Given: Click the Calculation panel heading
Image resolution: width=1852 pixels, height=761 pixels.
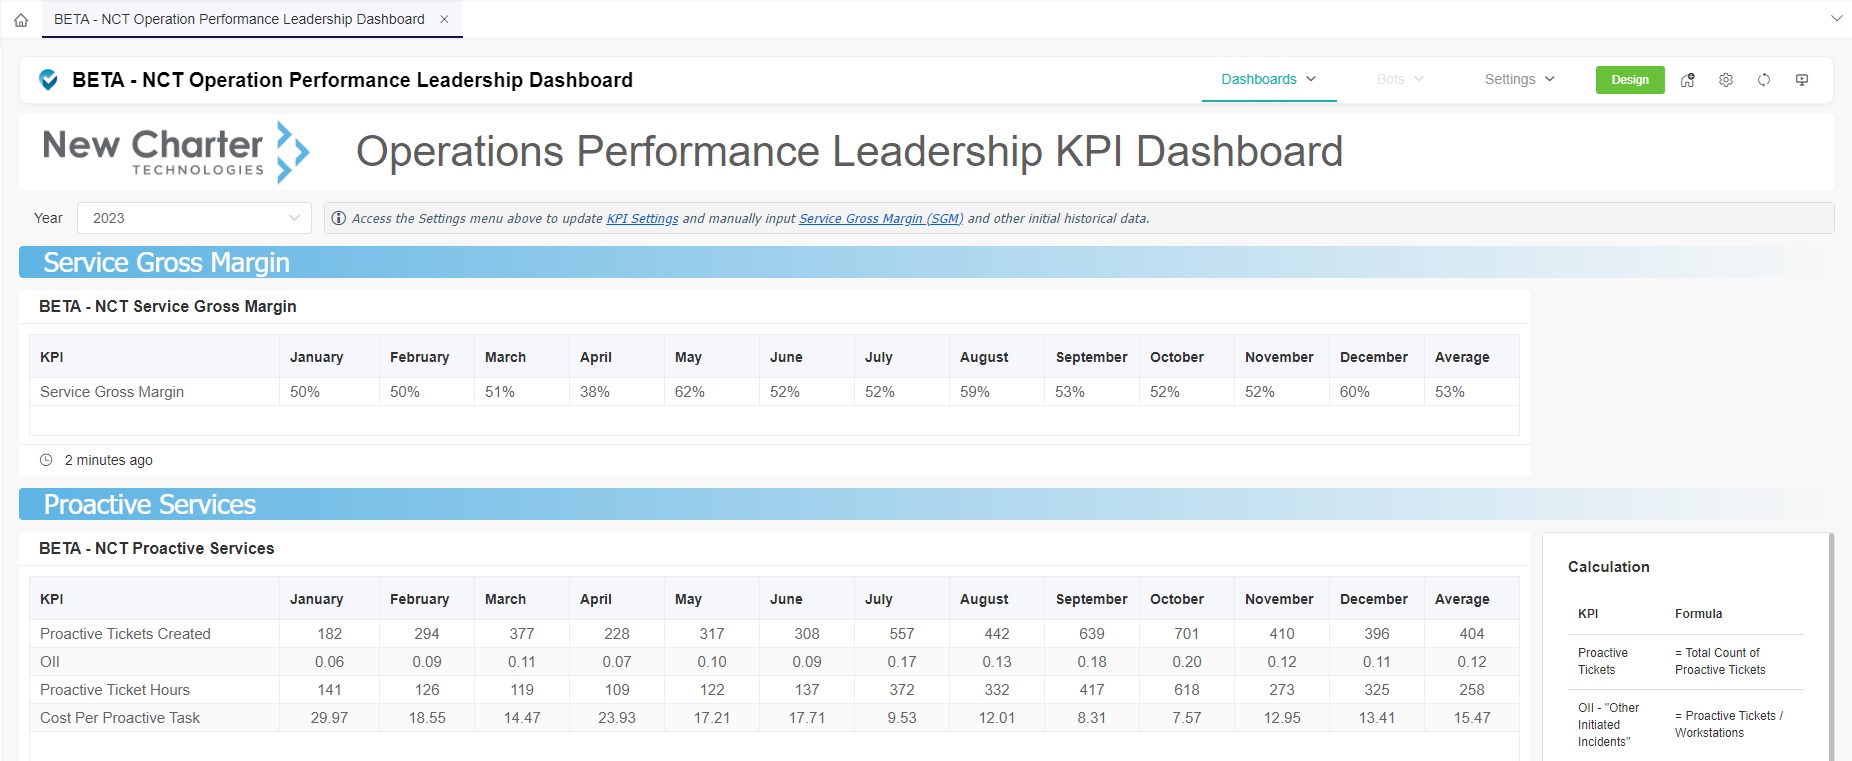Looking at the screenshot, I should coord(1609,567).
